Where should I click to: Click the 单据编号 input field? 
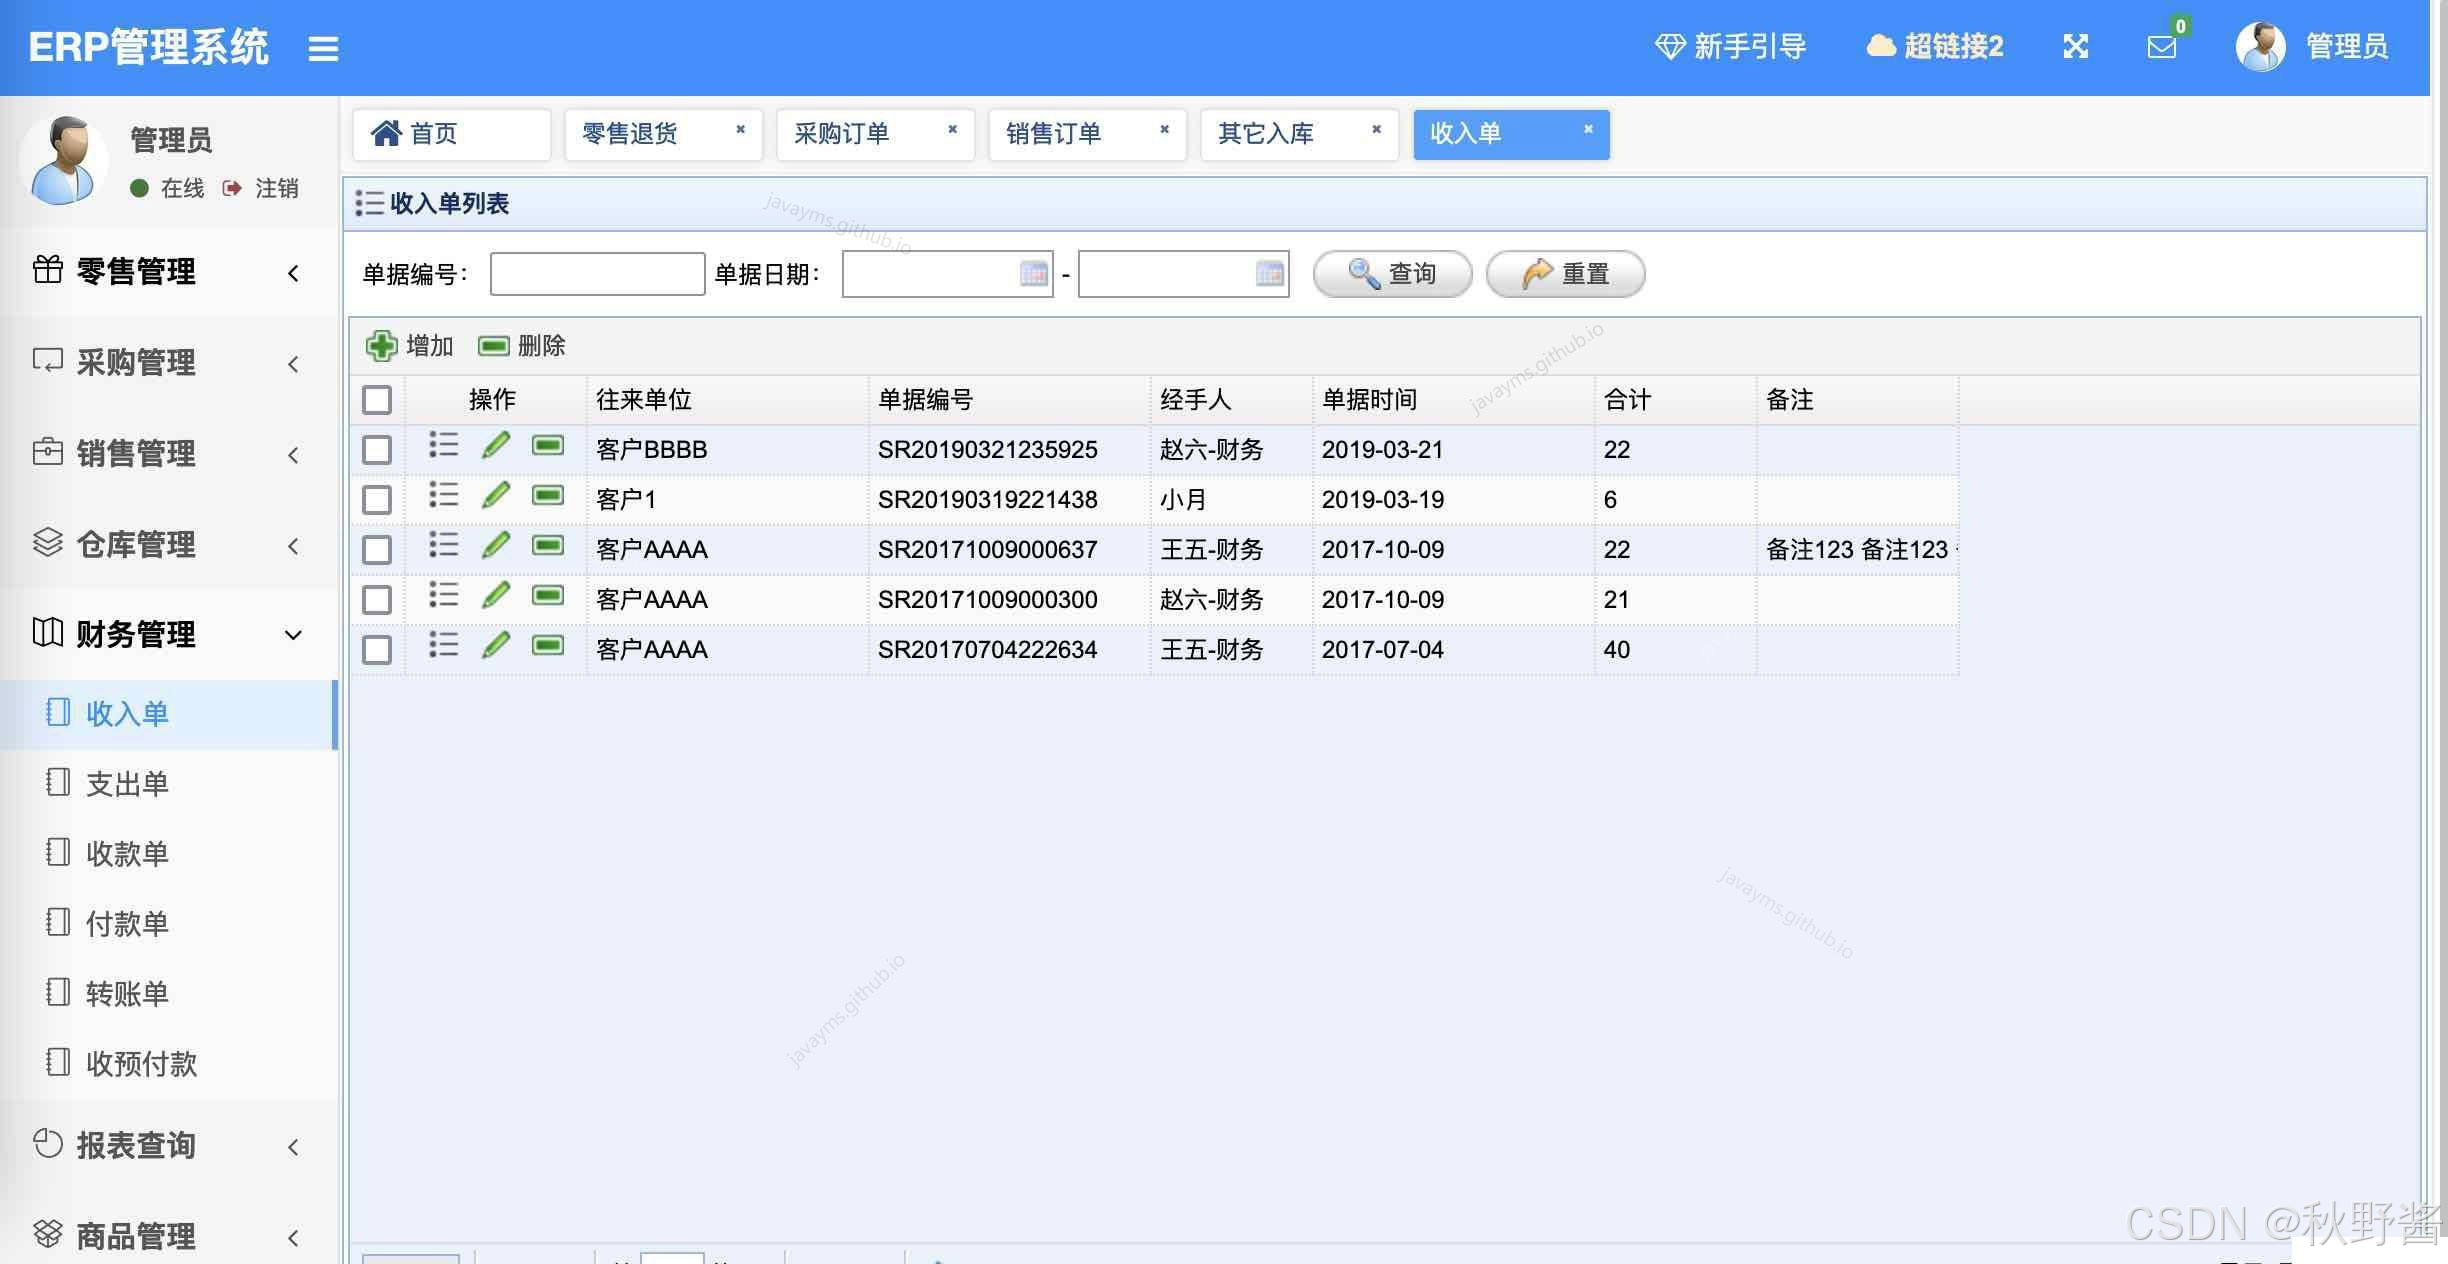597,274
